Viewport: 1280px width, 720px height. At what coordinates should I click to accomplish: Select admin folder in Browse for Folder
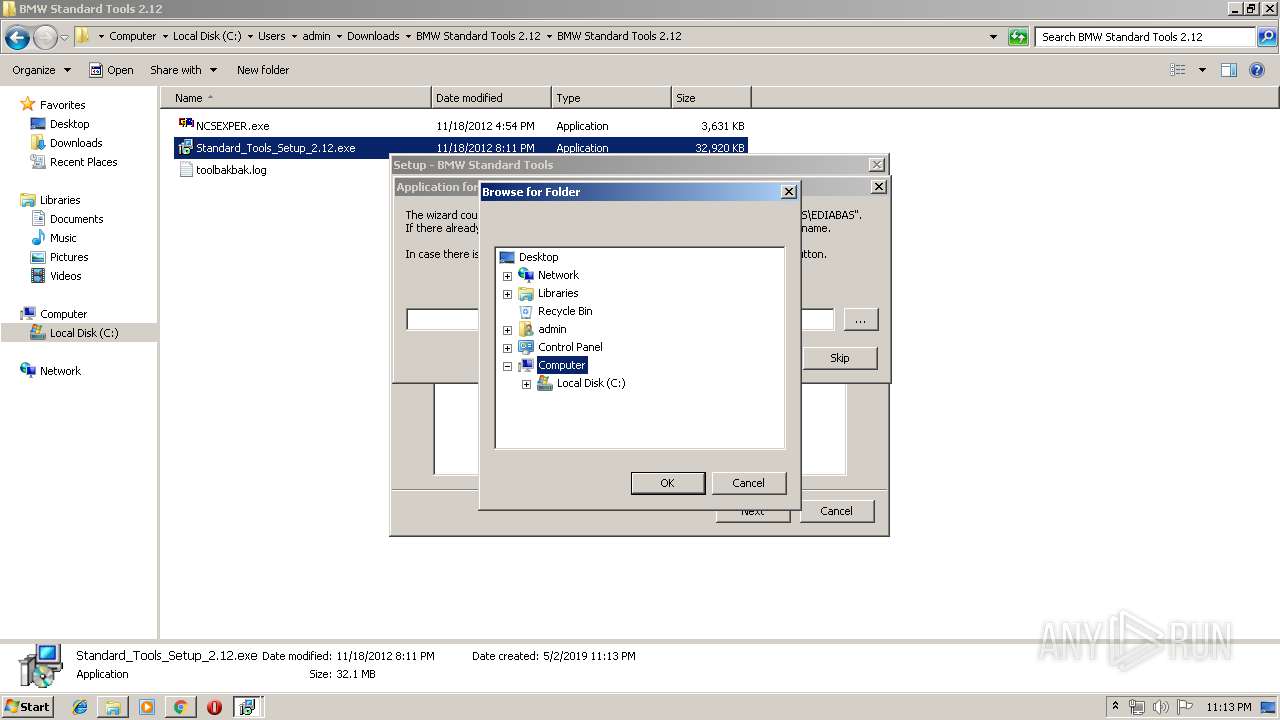[x=552, y=329]
